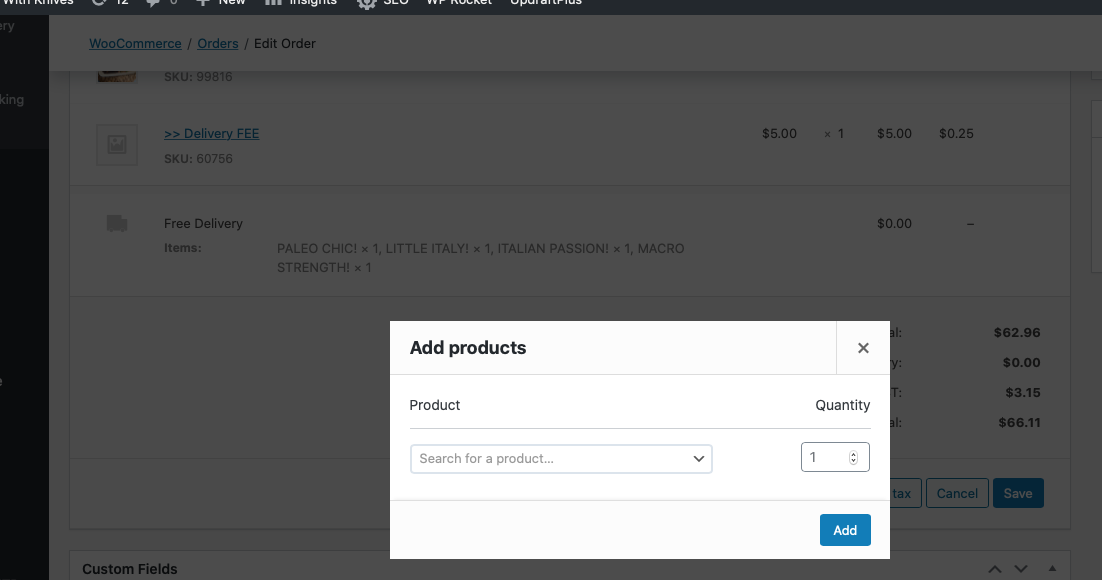Move Custom Fields panel down
1102x580 pixels.
1020,569
